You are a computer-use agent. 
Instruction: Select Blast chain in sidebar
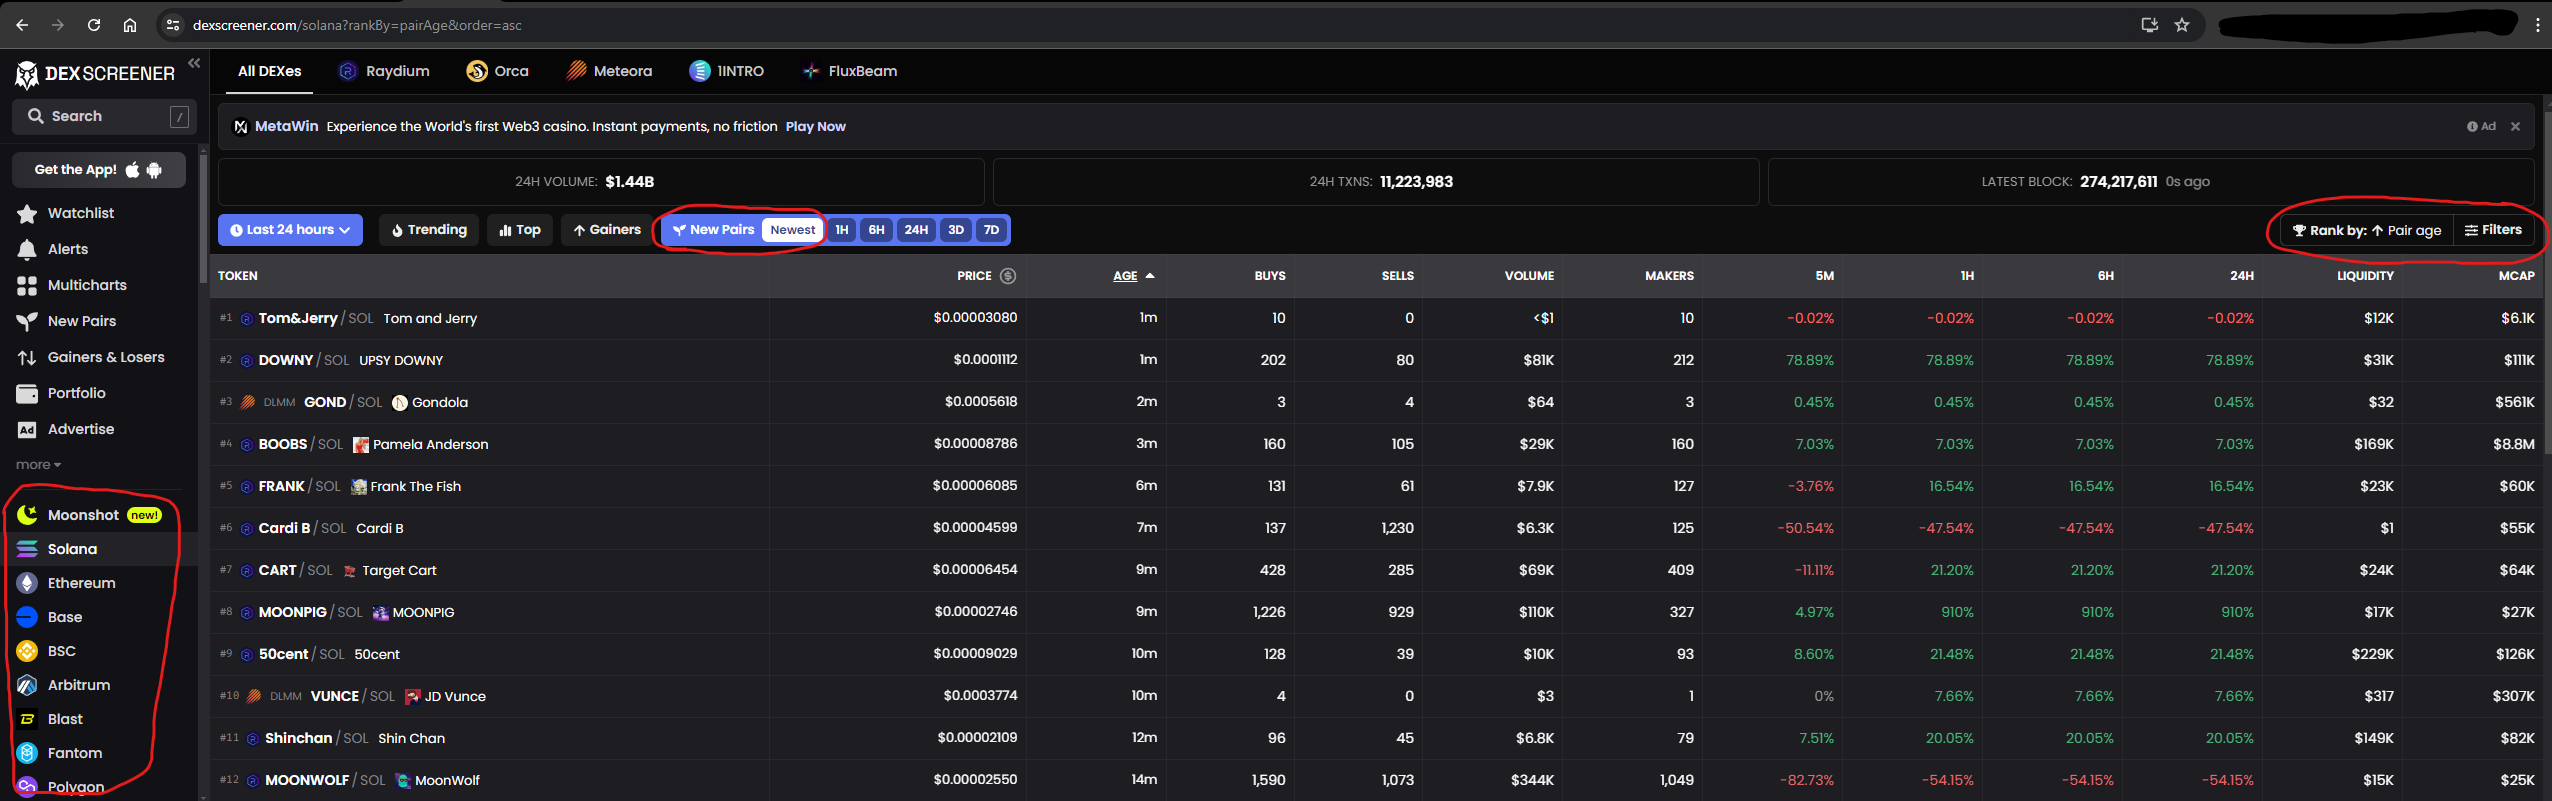[x=51, y=719]
